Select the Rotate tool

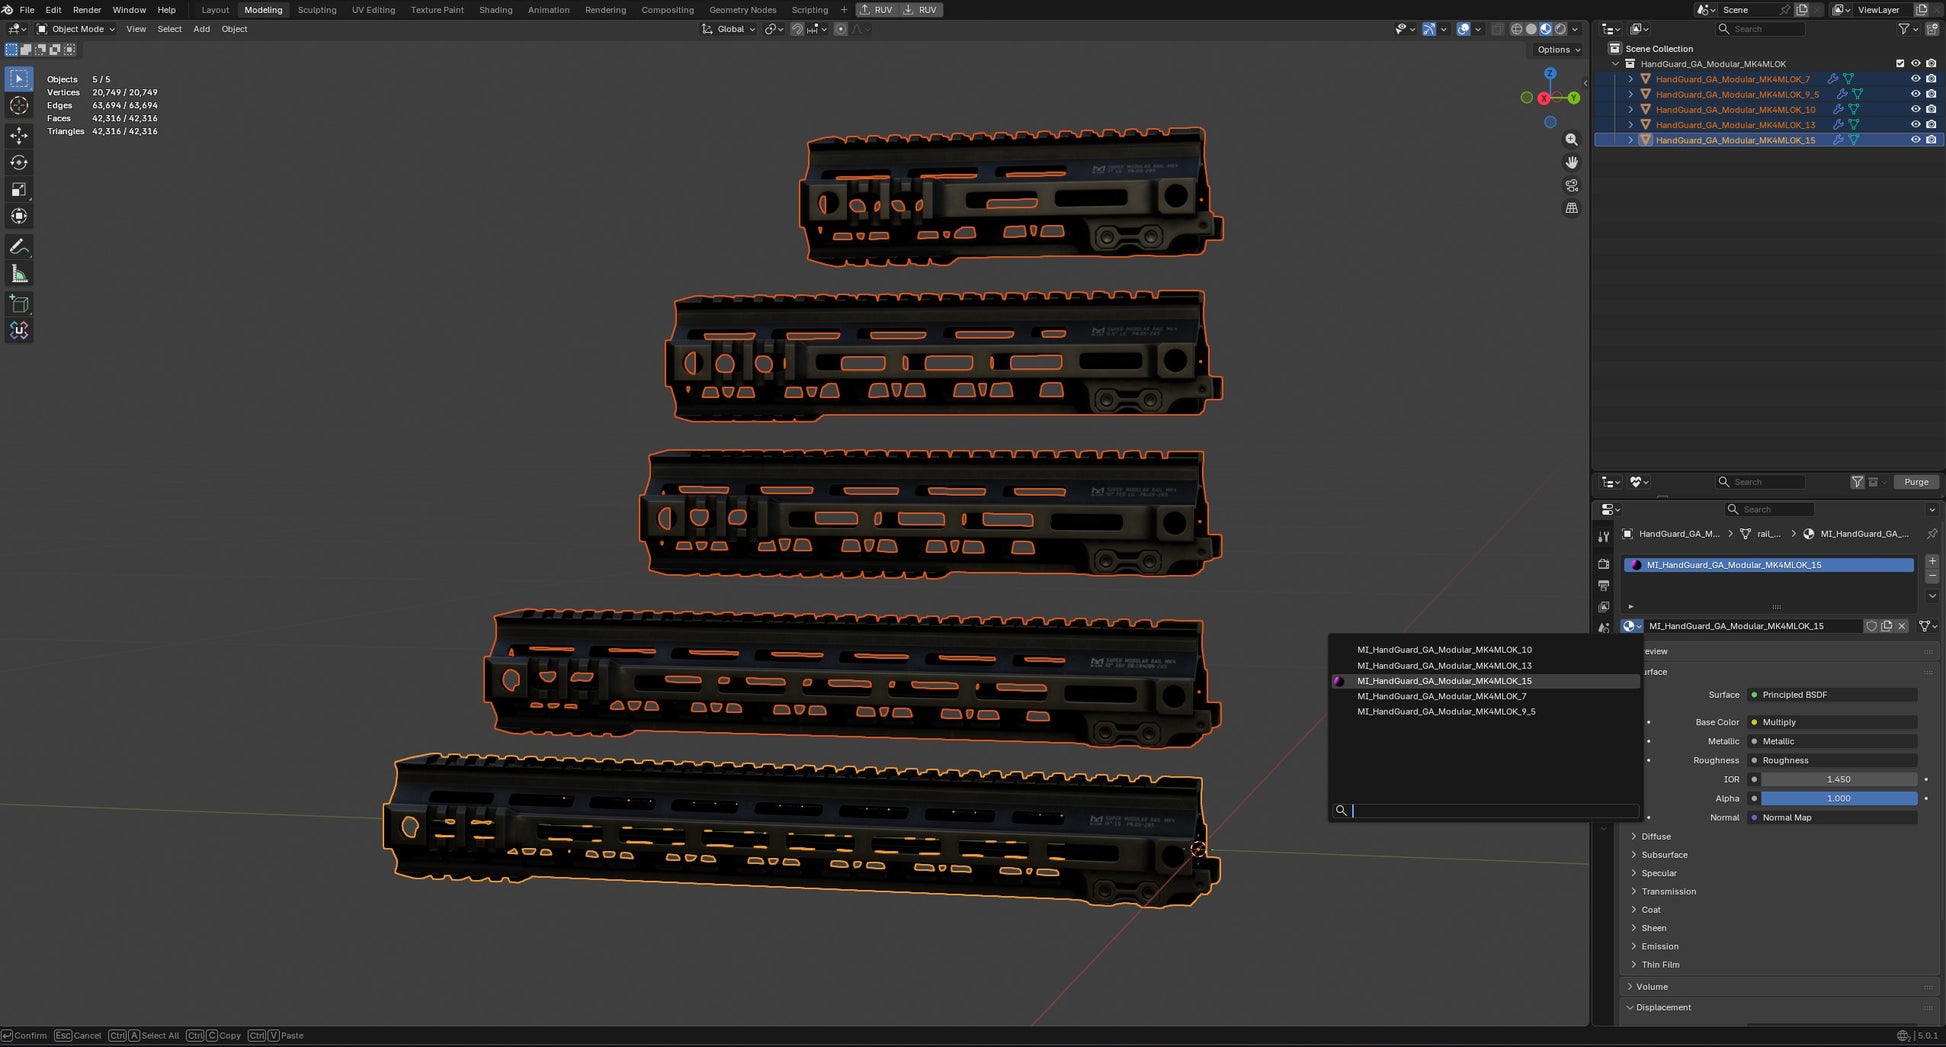point(19,162)
